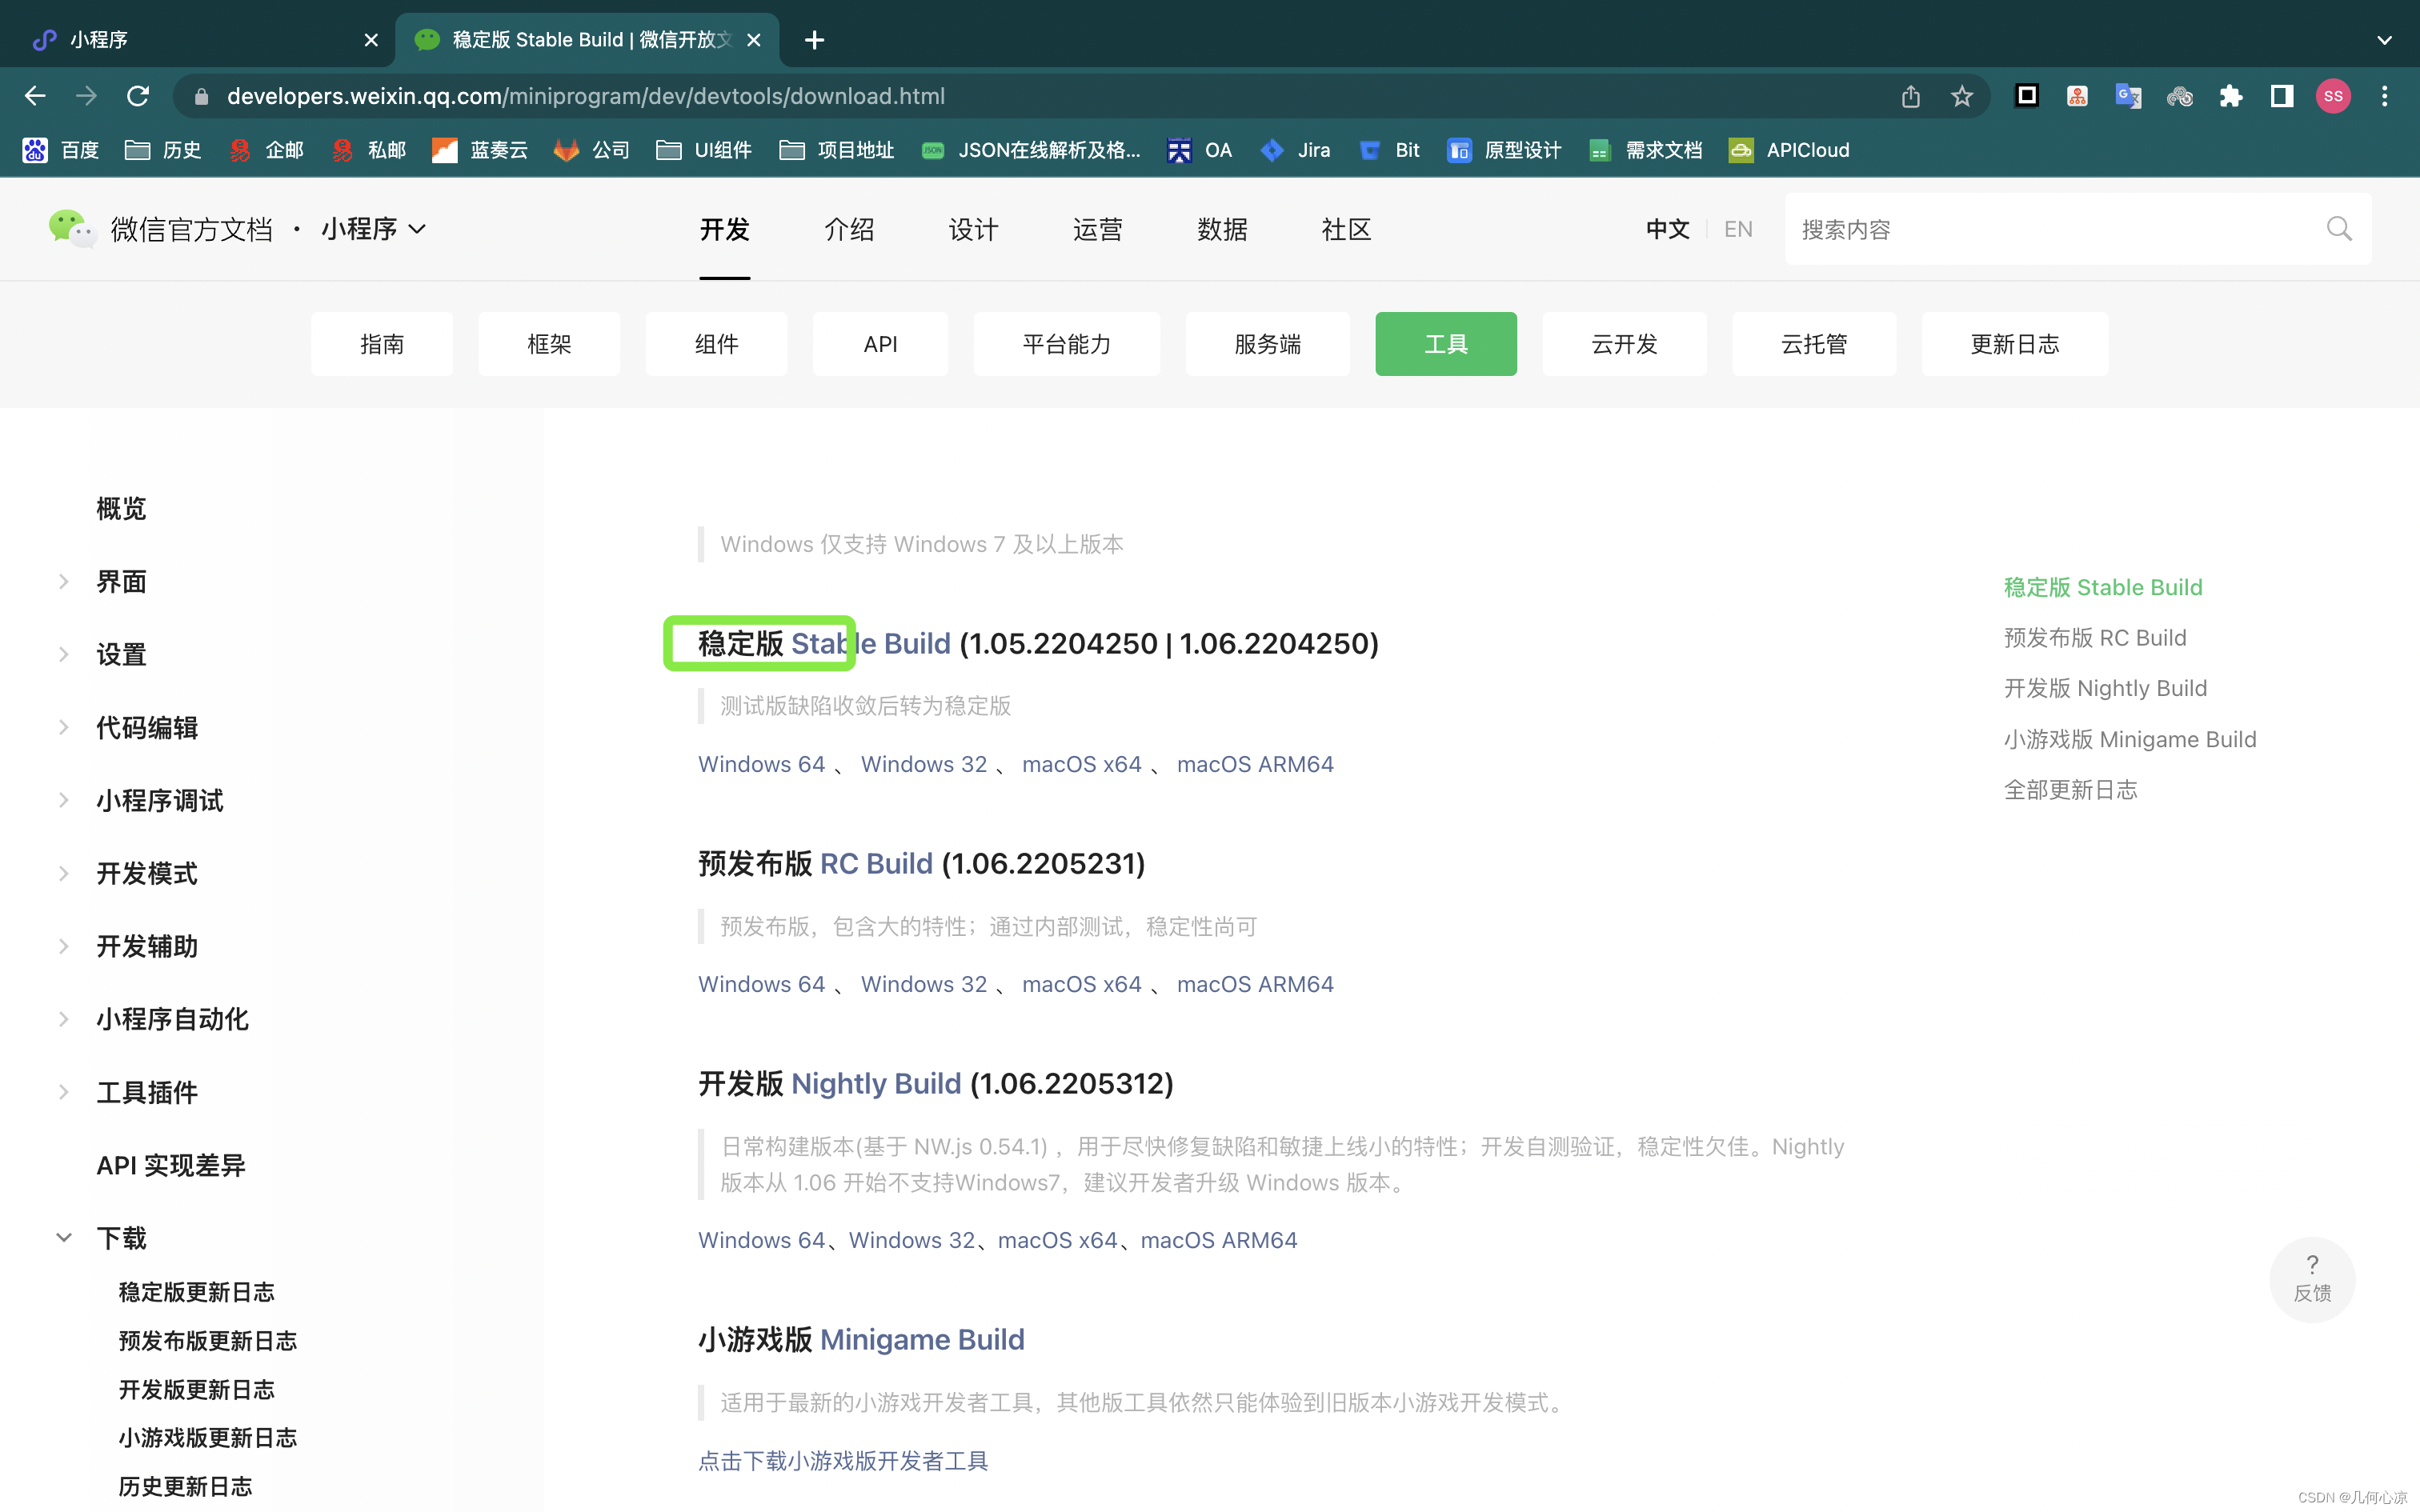The width and height of the screenshot is (2420, 1512).
Task: Click the search magnifier icon
Action: click(2339, 229)
